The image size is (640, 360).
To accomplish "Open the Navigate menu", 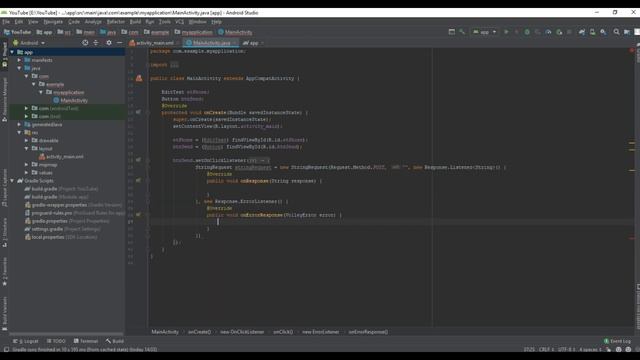I will pos(53,22).
